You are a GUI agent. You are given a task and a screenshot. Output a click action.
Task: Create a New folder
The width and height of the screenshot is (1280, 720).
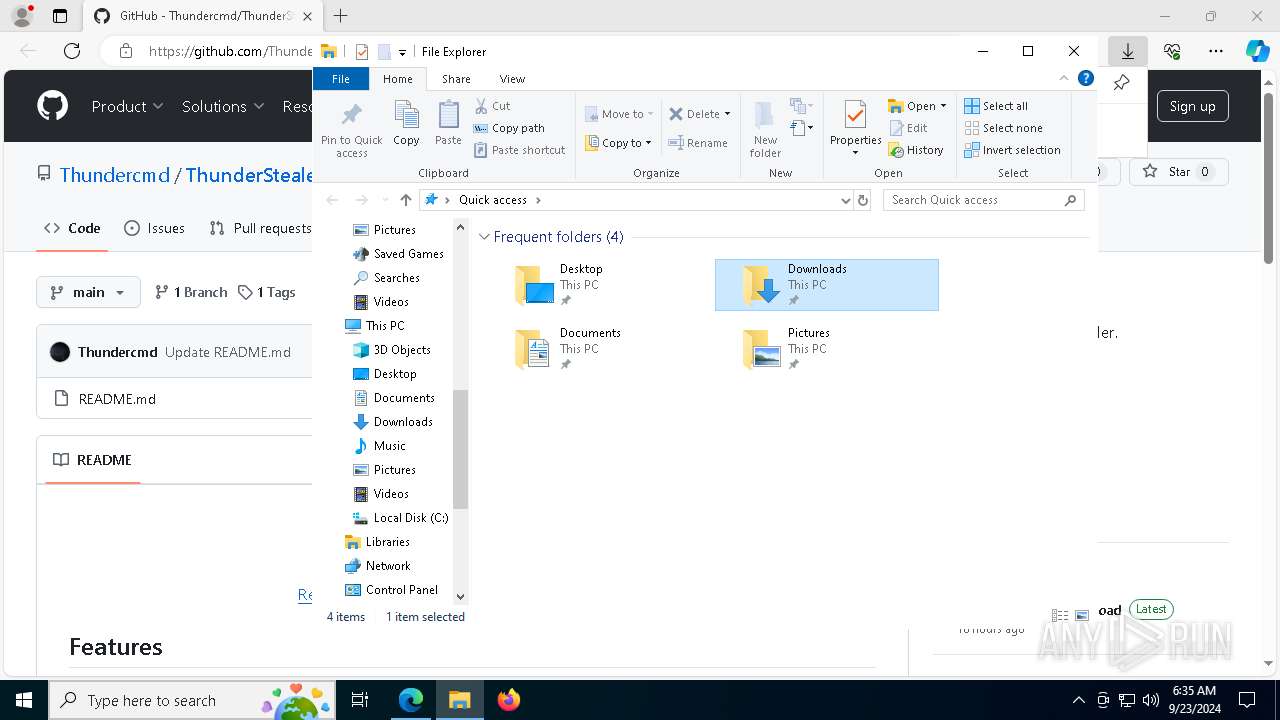tap(765, 129)
